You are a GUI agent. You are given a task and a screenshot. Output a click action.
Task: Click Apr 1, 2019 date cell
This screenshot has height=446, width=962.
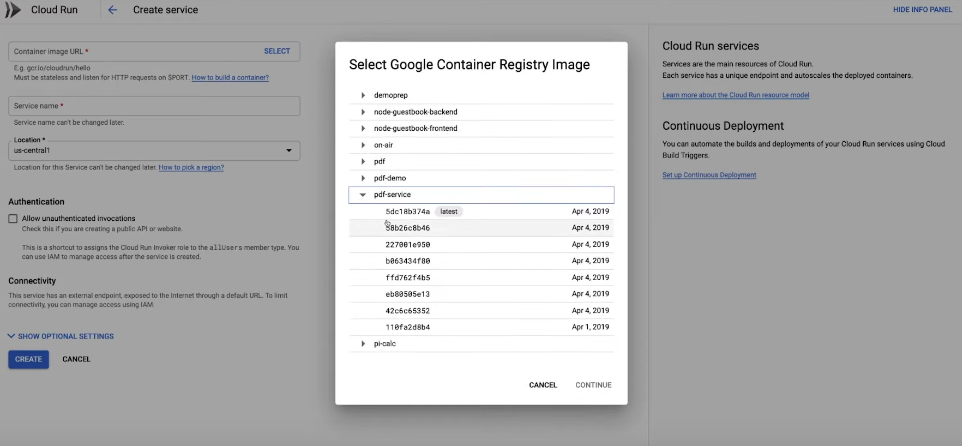(590, 327)
